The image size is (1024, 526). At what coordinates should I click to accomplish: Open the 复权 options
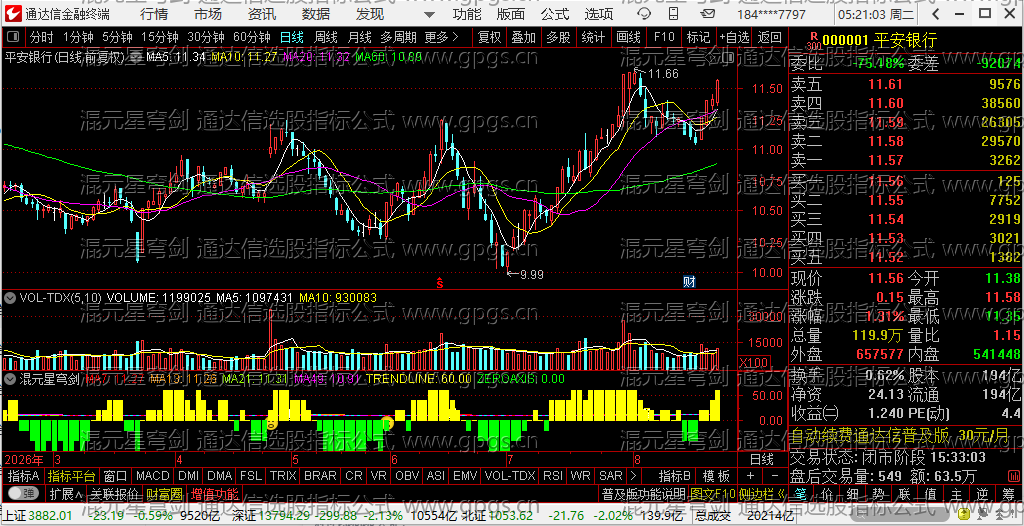(489, 37)
